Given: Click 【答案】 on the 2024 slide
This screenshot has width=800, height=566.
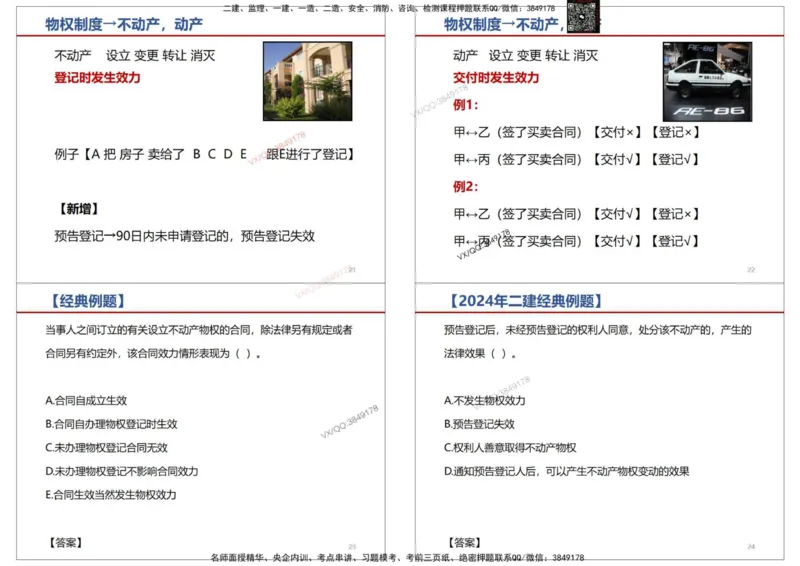Looking at the screenshot, I should [x=464, y=543].
